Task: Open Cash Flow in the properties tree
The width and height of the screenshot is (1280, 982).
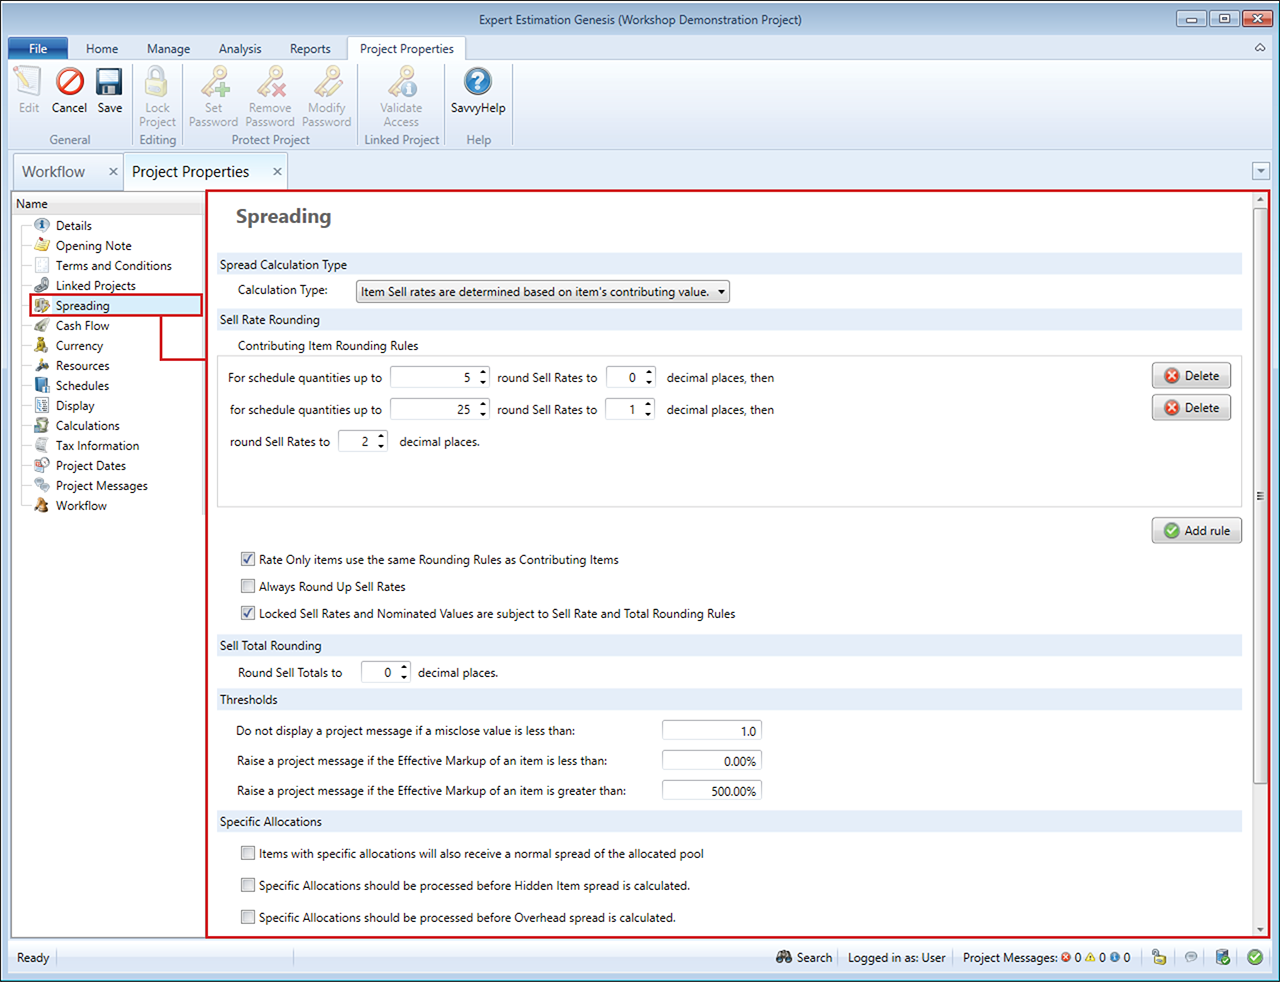Action: 82,326
